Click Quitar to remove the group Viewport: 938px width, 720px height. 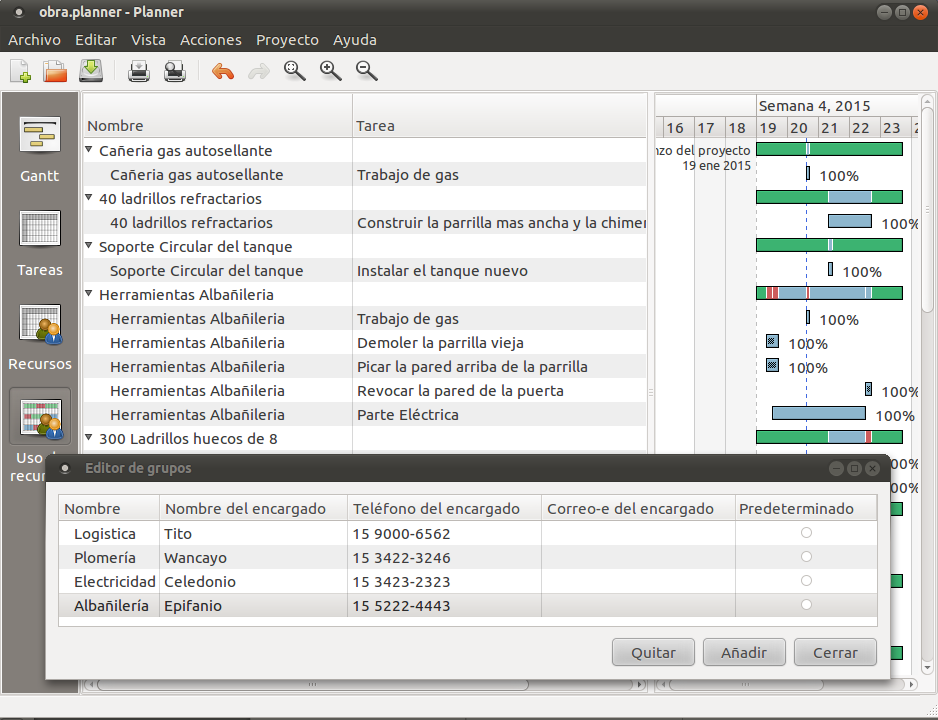pyautogui.click(x=653, y=652)
